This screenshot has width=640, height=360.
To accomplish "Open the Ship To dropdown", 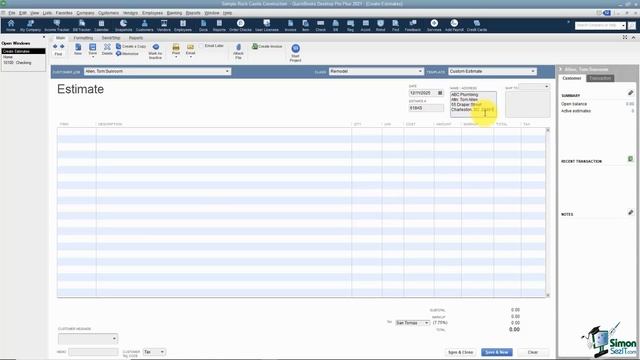I will click(x=547, y=87).
